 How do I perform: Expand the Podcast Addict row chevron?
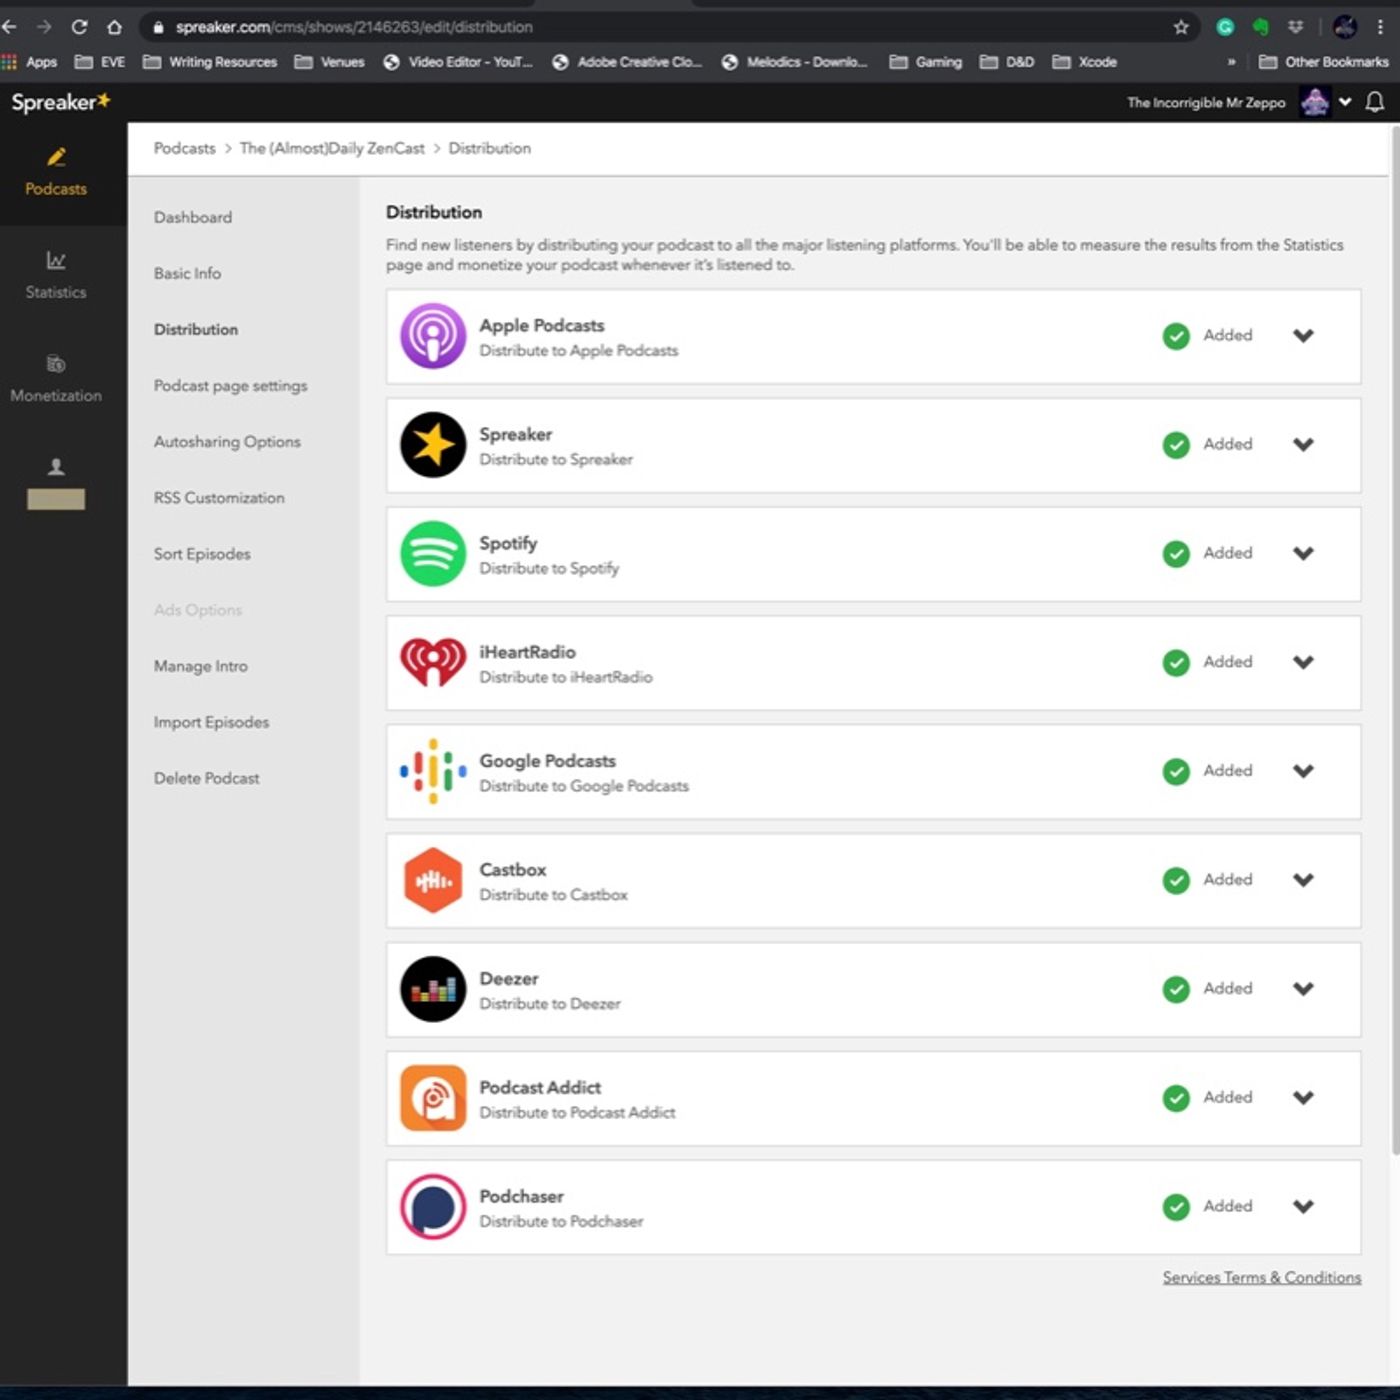pos(1303,1098)
